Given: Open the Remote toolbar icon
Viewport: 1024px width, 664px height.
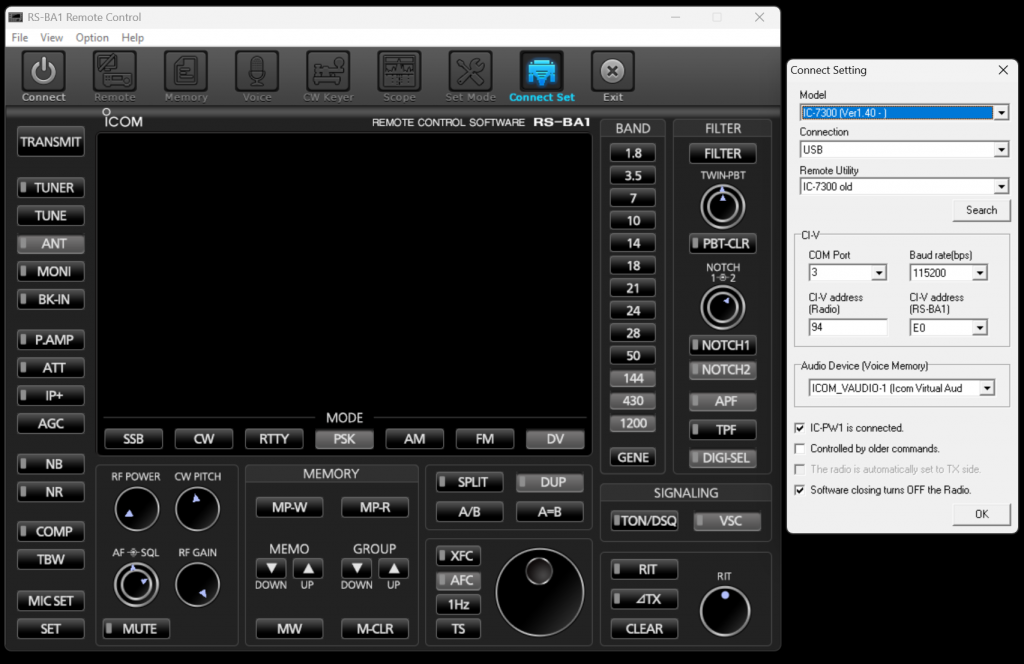Looking at the screenshot, I should tap(114, 73).
